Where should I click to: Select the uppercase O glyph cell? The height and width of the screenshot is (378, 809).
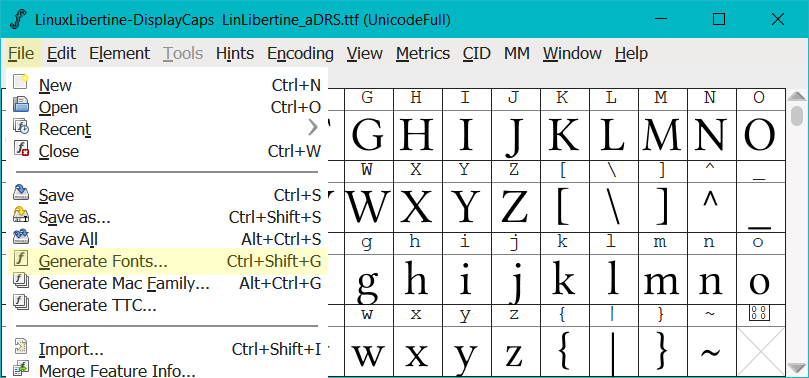click(761, 135)
